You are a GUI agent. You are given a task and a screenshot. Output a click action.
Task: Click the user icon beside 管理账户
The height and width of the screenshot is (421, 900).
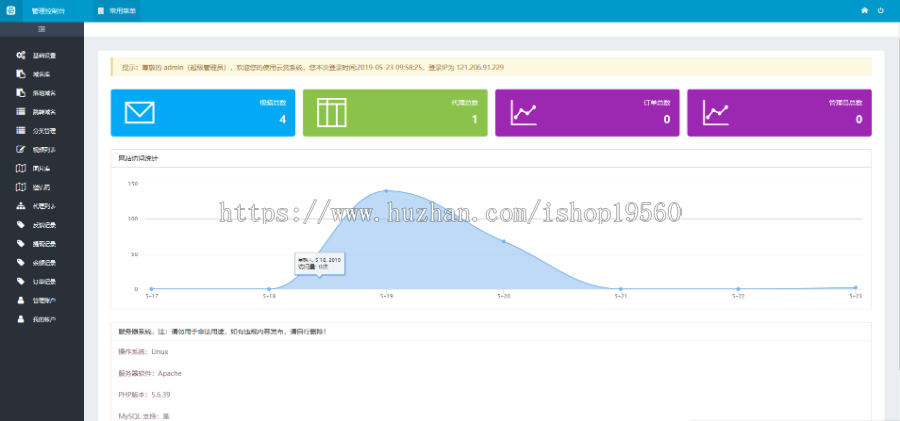pos(21,300)
